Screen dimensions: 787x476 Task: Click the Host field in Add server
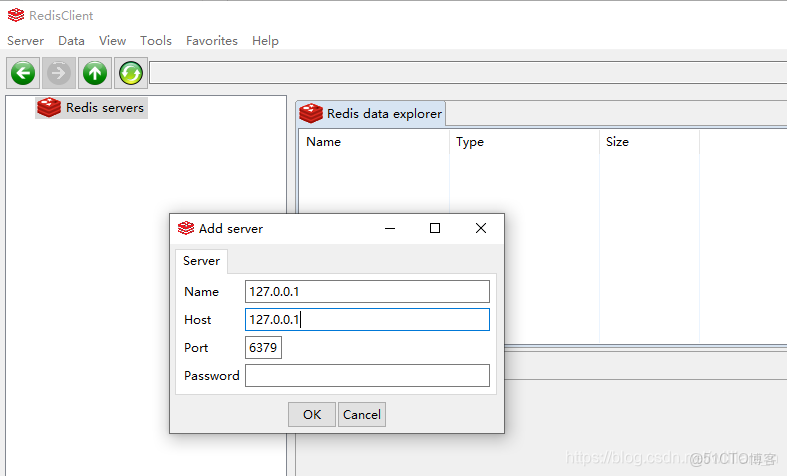367,319
